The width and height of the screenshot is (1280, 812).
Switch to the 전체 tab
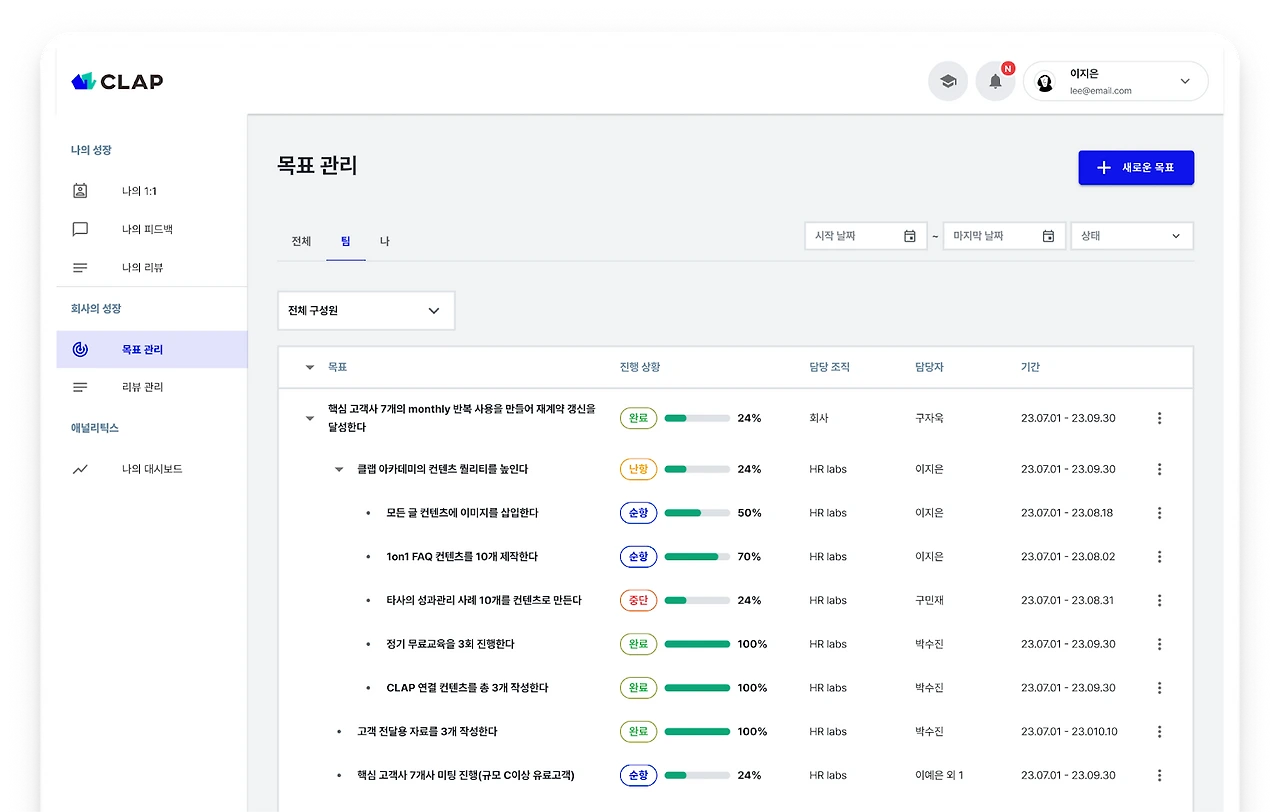pos(301,241)
